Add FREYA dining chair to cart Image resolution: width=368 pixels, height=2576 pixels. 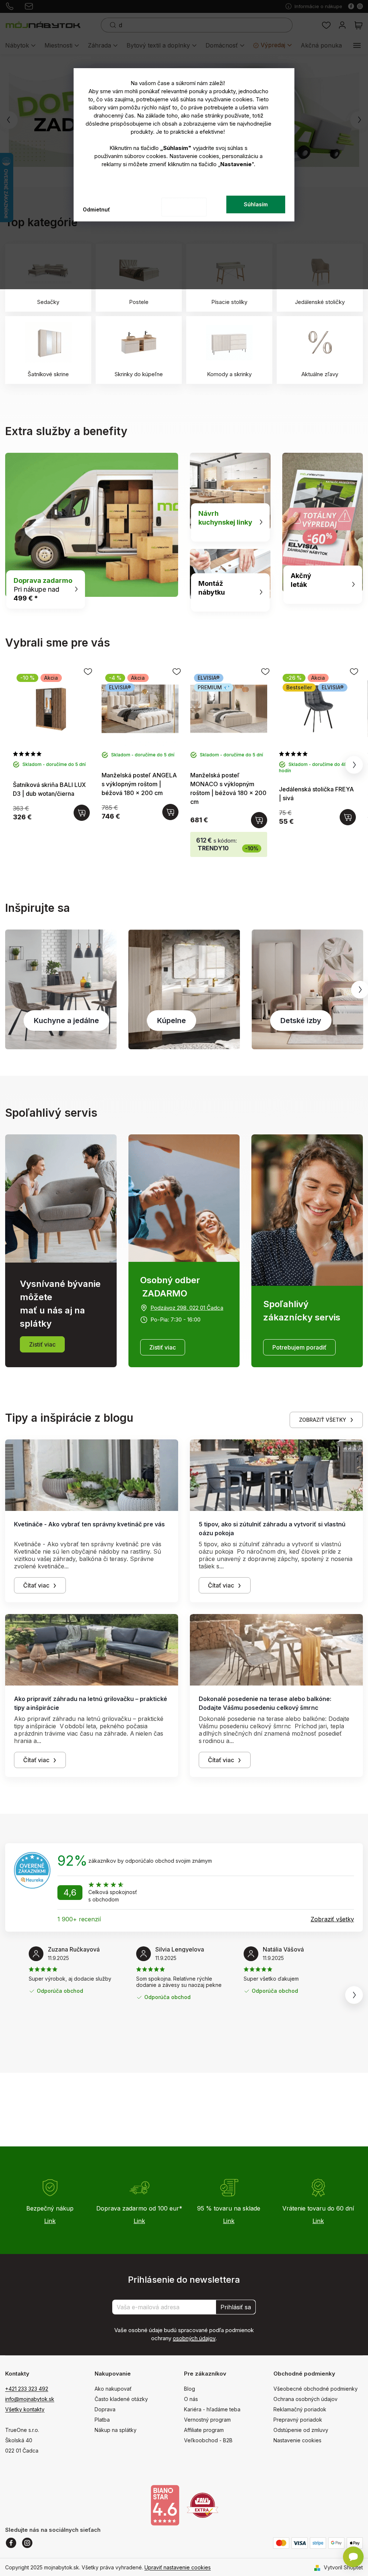pyautogui.click(x=347, y=817)
